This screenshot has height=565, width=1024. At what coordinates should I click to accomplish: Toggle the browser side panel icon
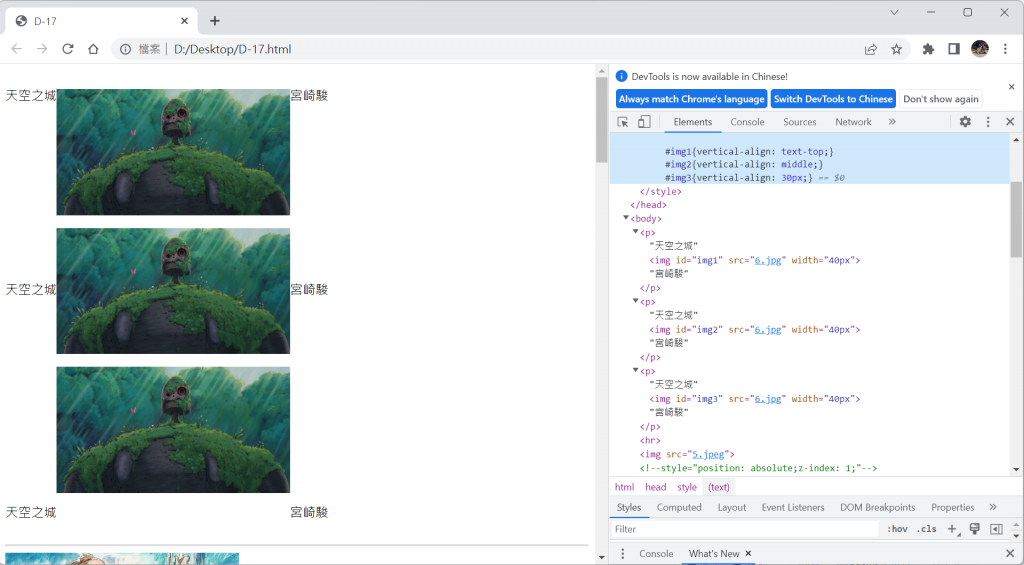(x=953, y=49)
